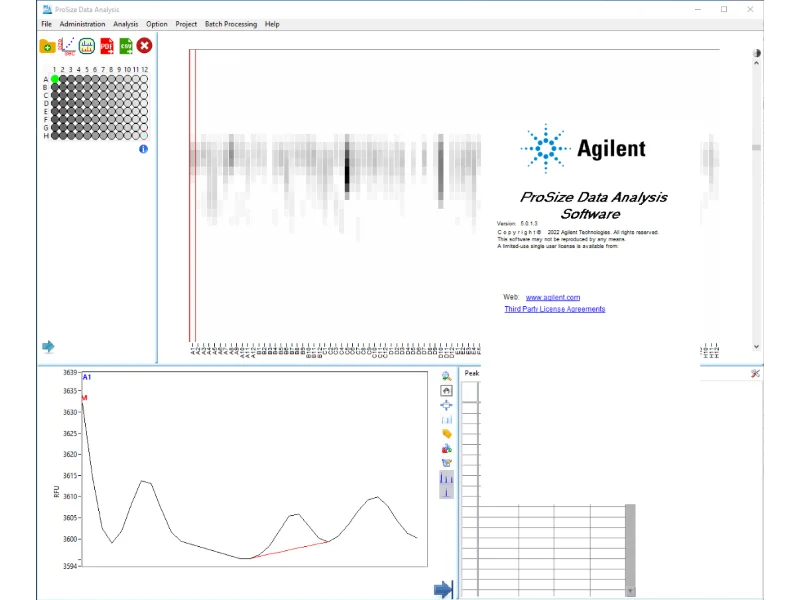Open the Batch Processing menu
Viewport: 800px width, 600px height.
click(230, 24)
